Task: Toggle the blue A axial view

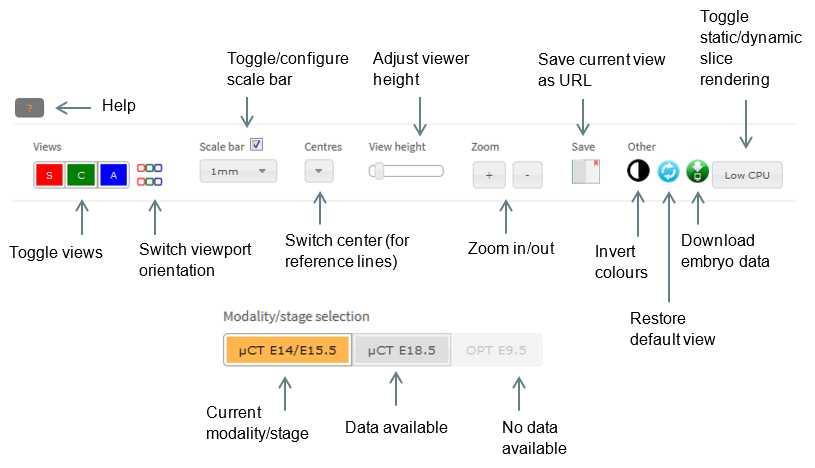Action: coord(113,175)
